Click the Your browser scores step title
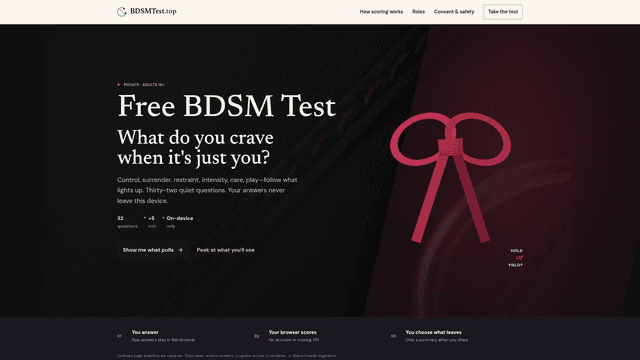The image size is (640, 360). 292,332
